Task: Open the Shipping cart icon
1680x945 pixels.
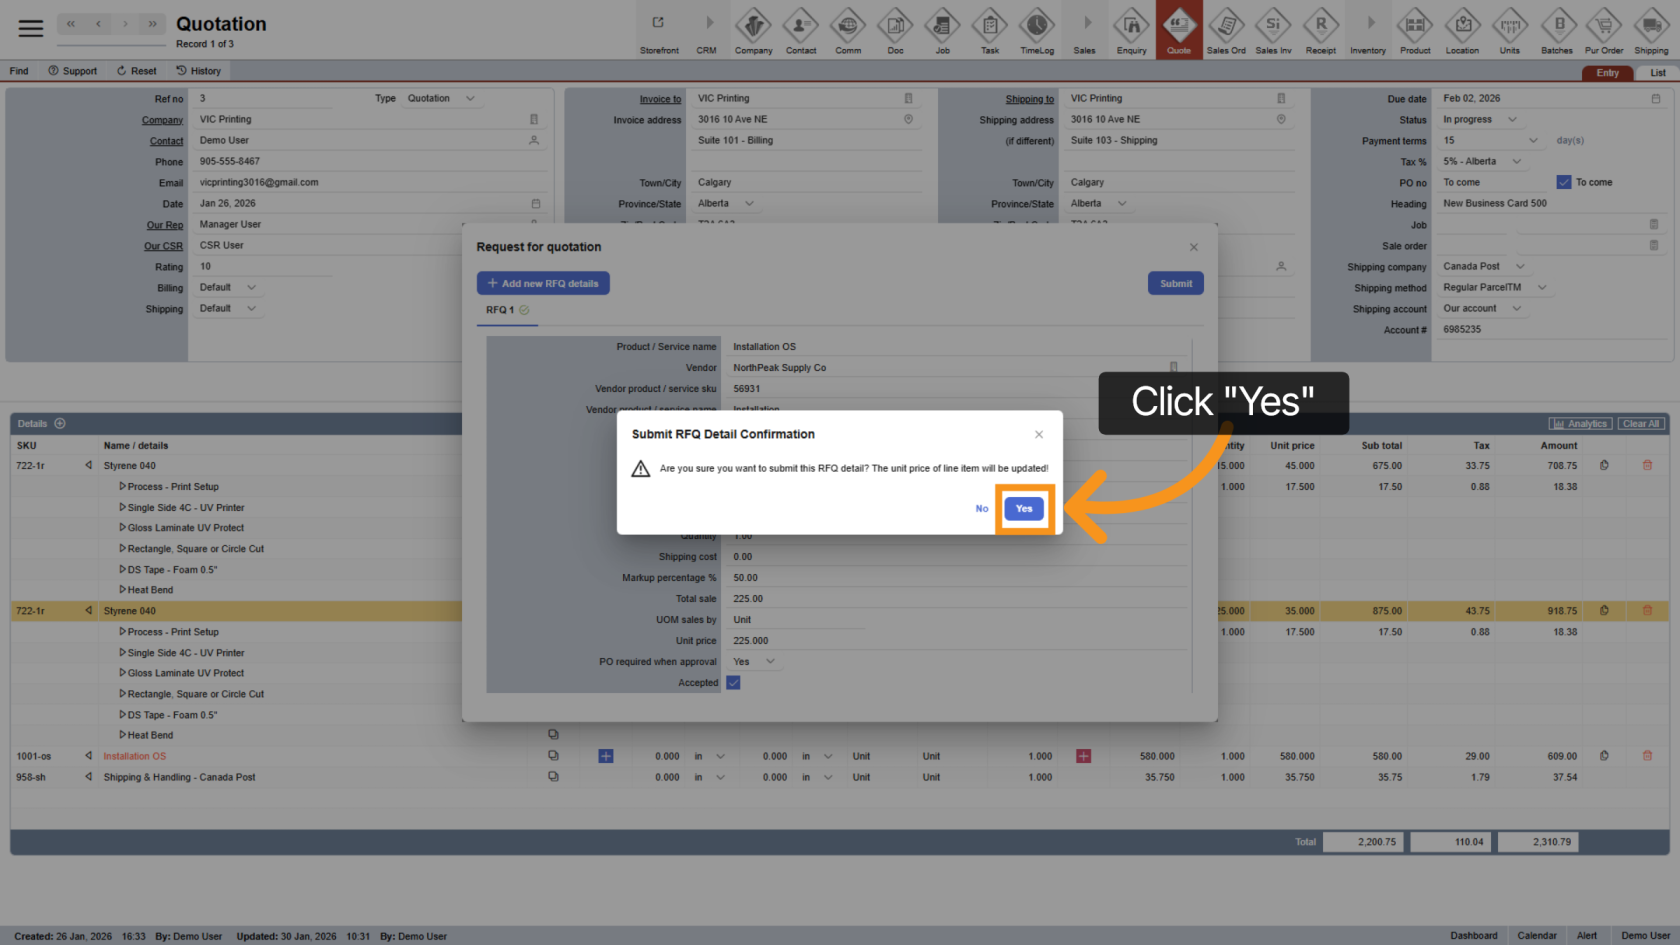Action: [1650, 28]
